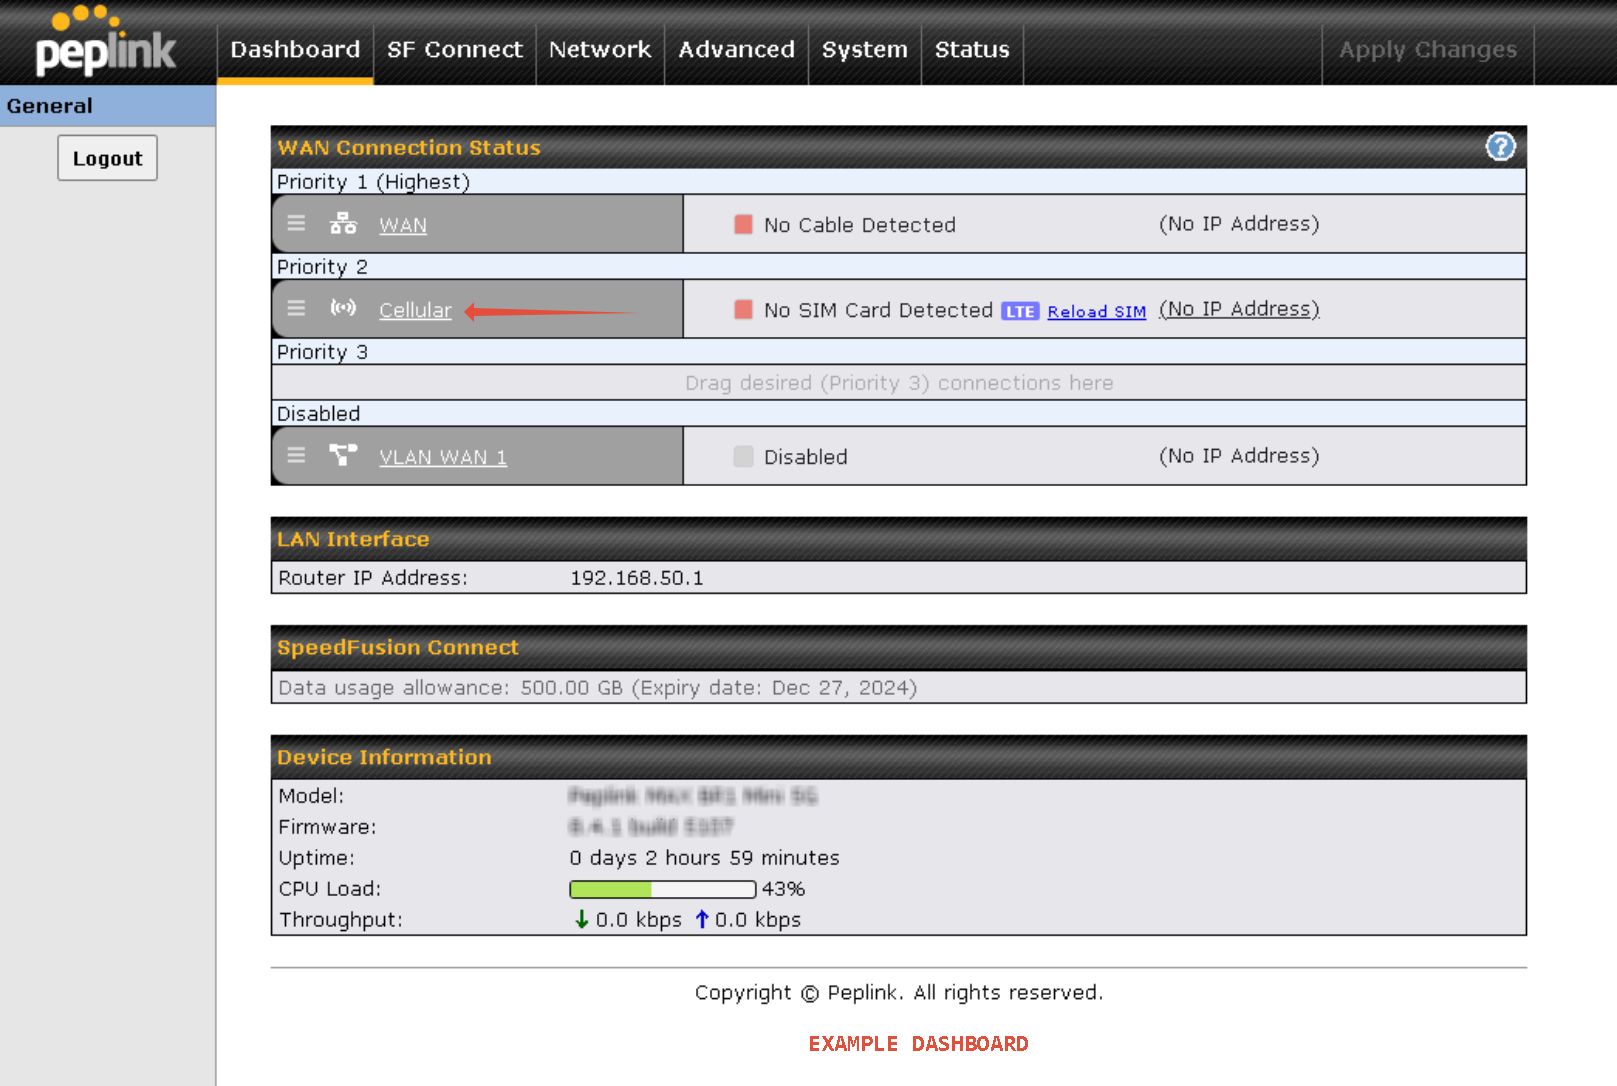This screenshot has width=1617, height=1086.
Task: Click the Priority 3 drop area
Action: point(899,383)
